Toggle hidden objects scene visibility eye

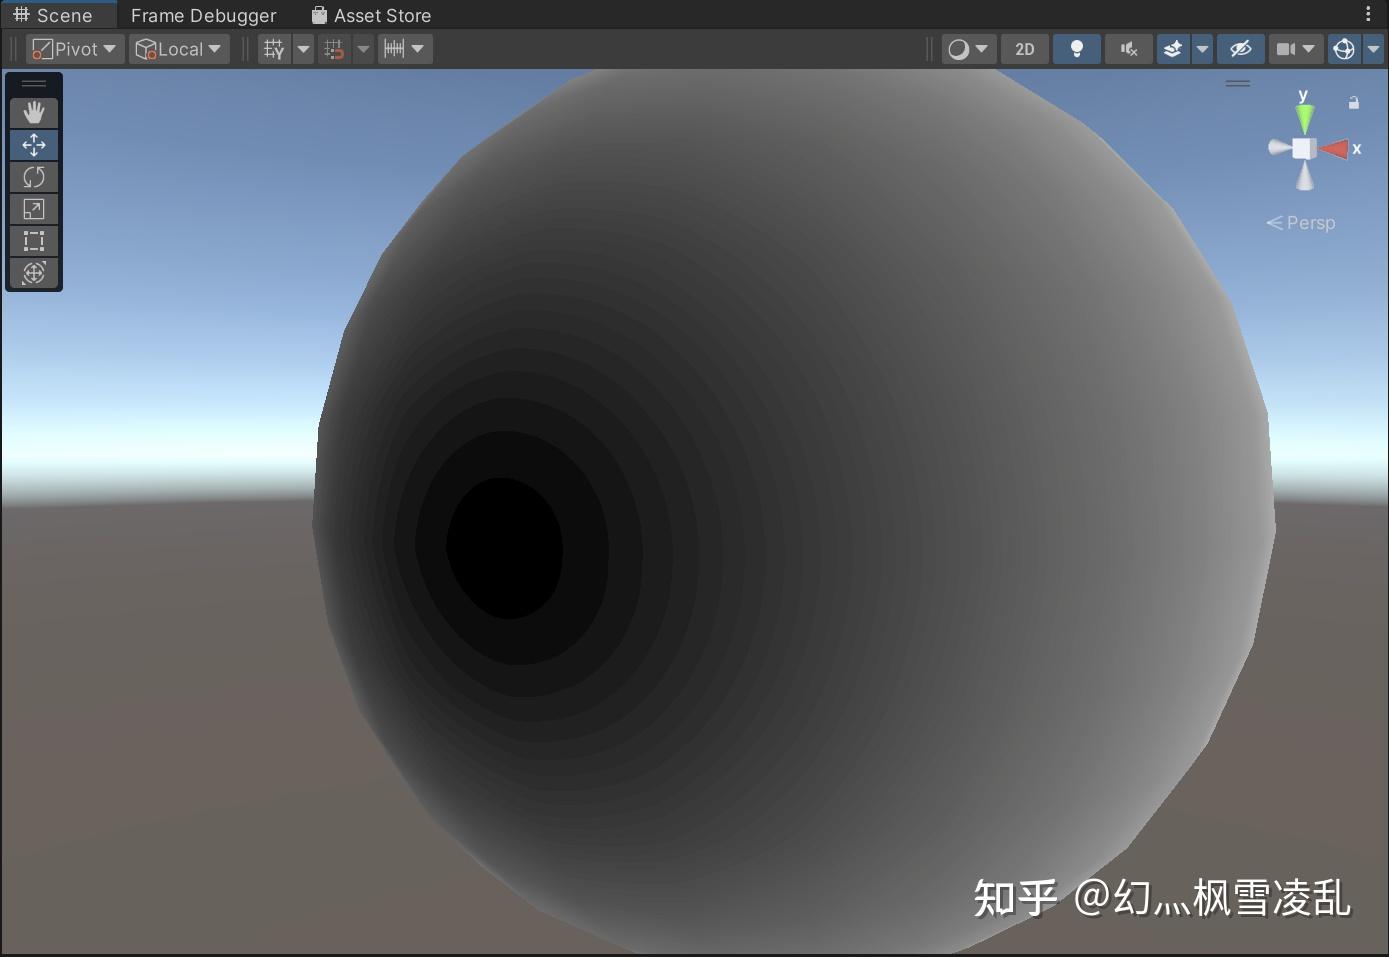(x=1241, y=49)
